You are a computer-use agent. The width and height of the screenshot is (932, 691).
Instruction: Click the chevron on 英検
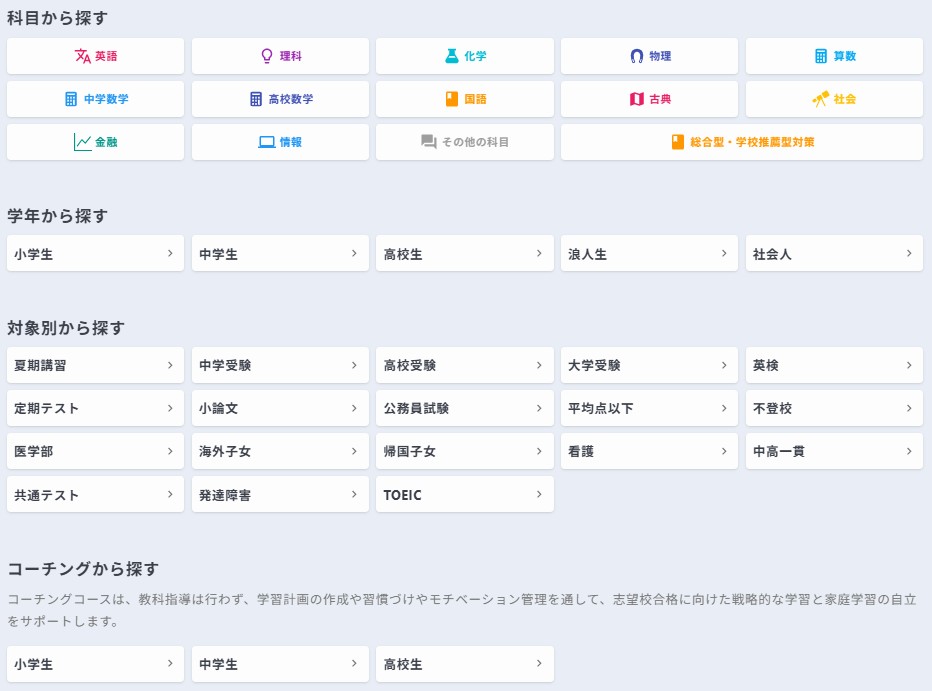[909, 365]
